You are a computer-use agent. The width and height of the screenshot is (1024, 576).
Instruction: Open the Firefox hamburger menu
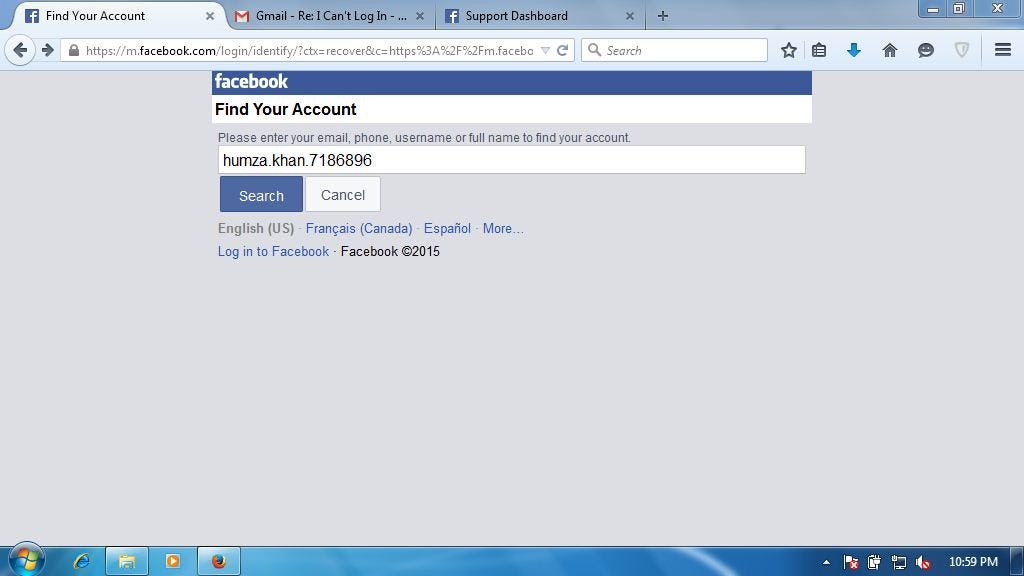[1003, 50]
